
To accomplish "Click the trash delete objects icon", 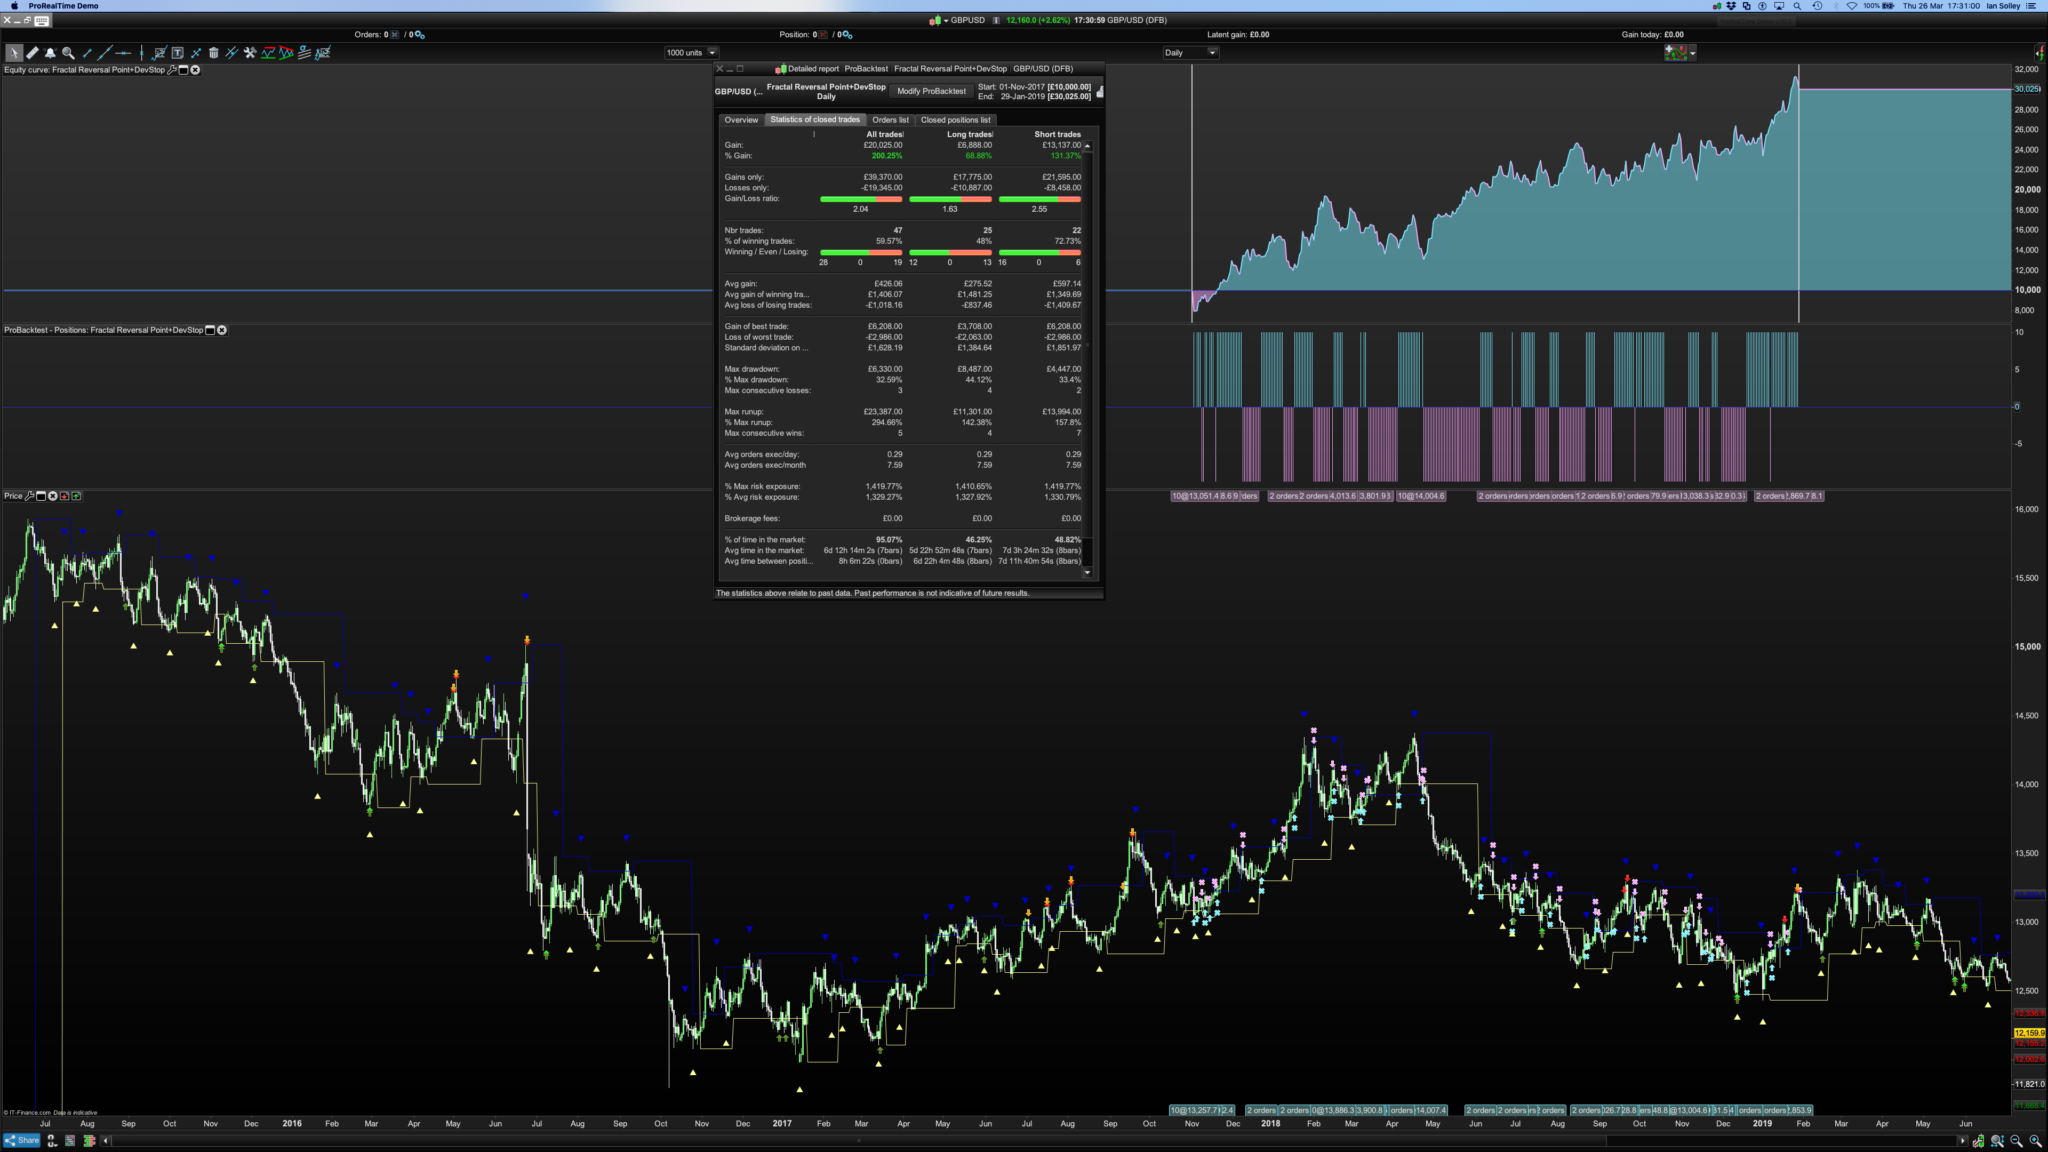I will 213,53.
